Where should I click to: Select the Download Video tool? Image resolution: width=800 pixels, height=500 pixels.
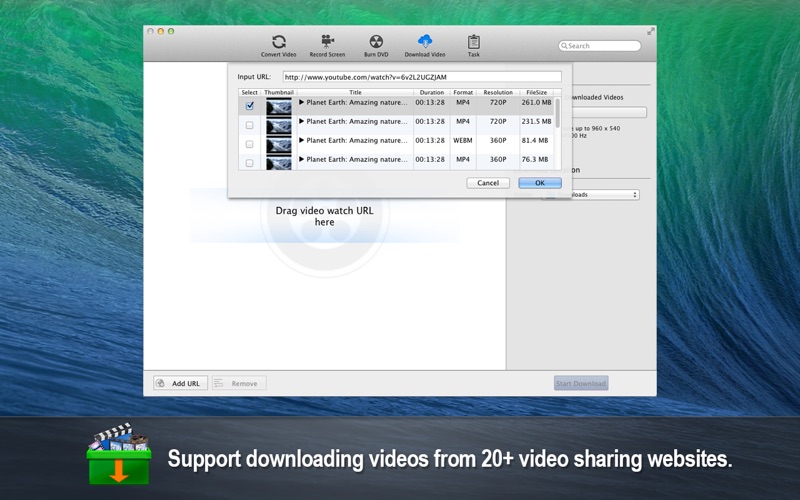pos(424,46)
